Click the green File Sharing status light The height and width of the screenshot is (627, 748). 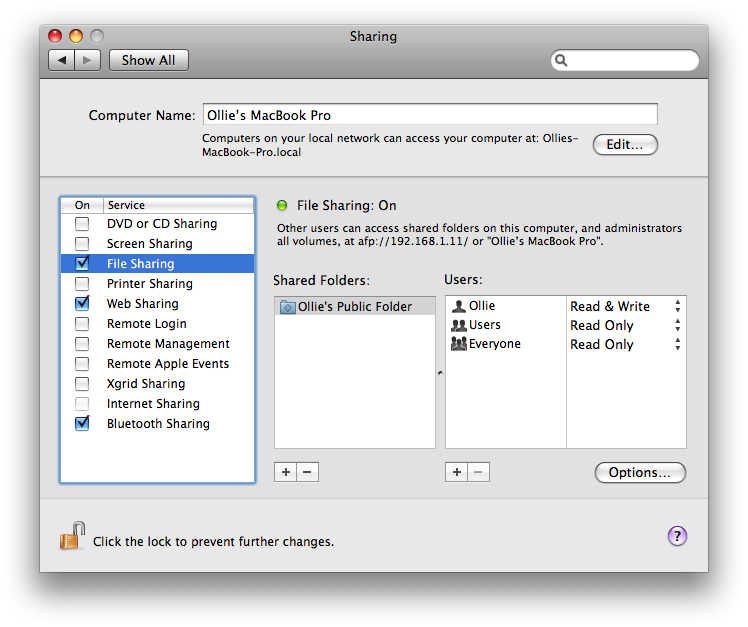coord(282,206)
